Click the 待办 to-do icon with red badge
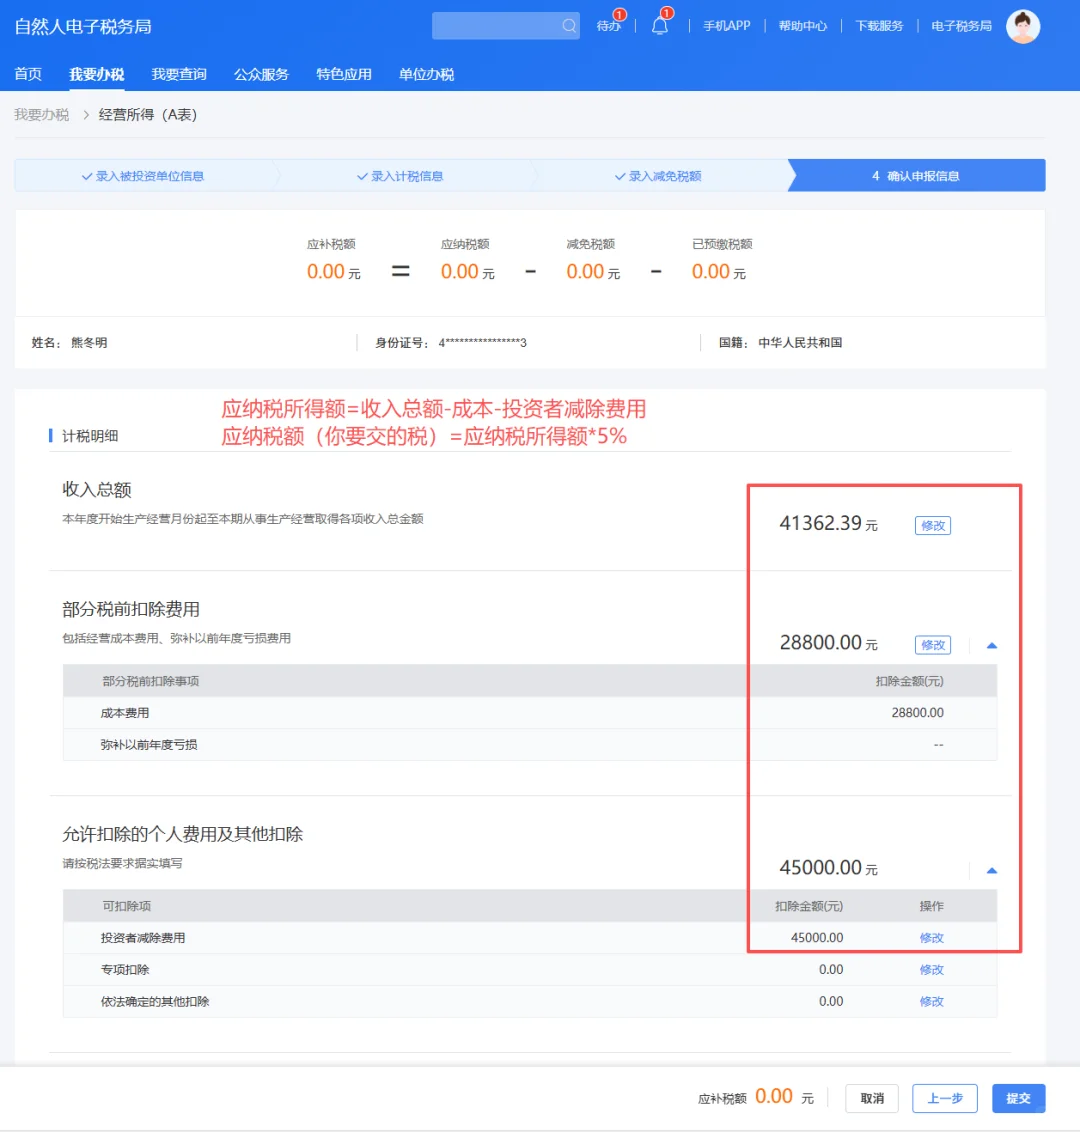 click(x=610, y=26)
